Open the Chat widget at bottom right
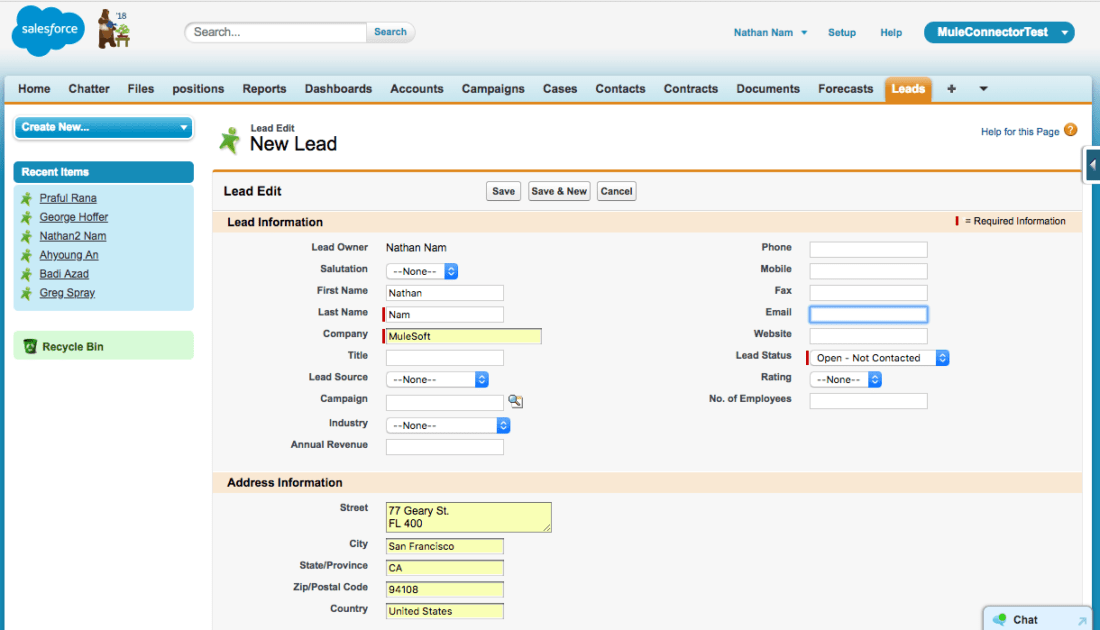1100x630 pixels. tap(1025, 619)
